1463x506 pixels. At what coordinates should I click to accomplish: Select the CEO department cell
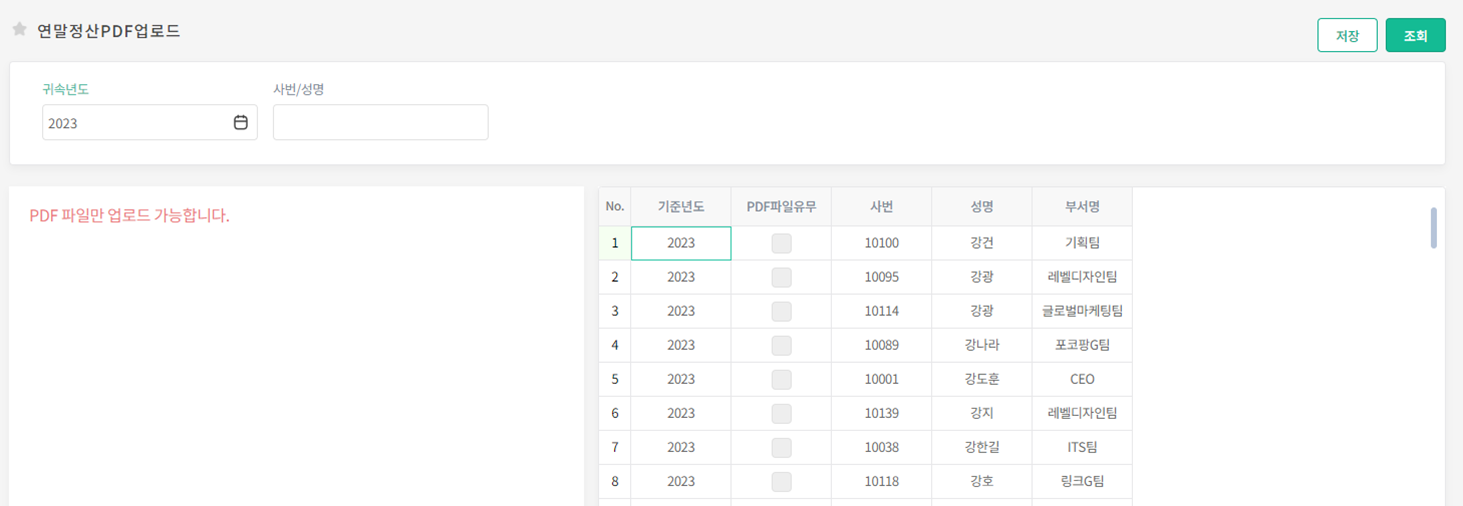(1081, 379)
